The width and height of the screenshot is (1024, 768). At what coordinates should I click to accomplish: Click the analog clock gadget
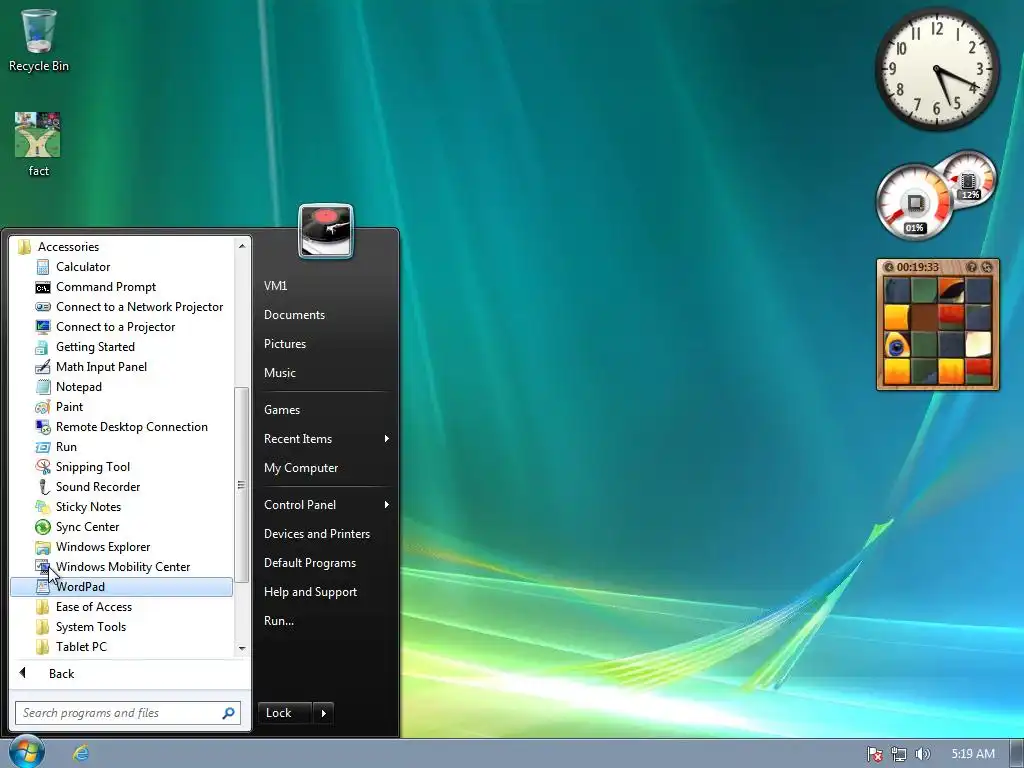point(937,69)
